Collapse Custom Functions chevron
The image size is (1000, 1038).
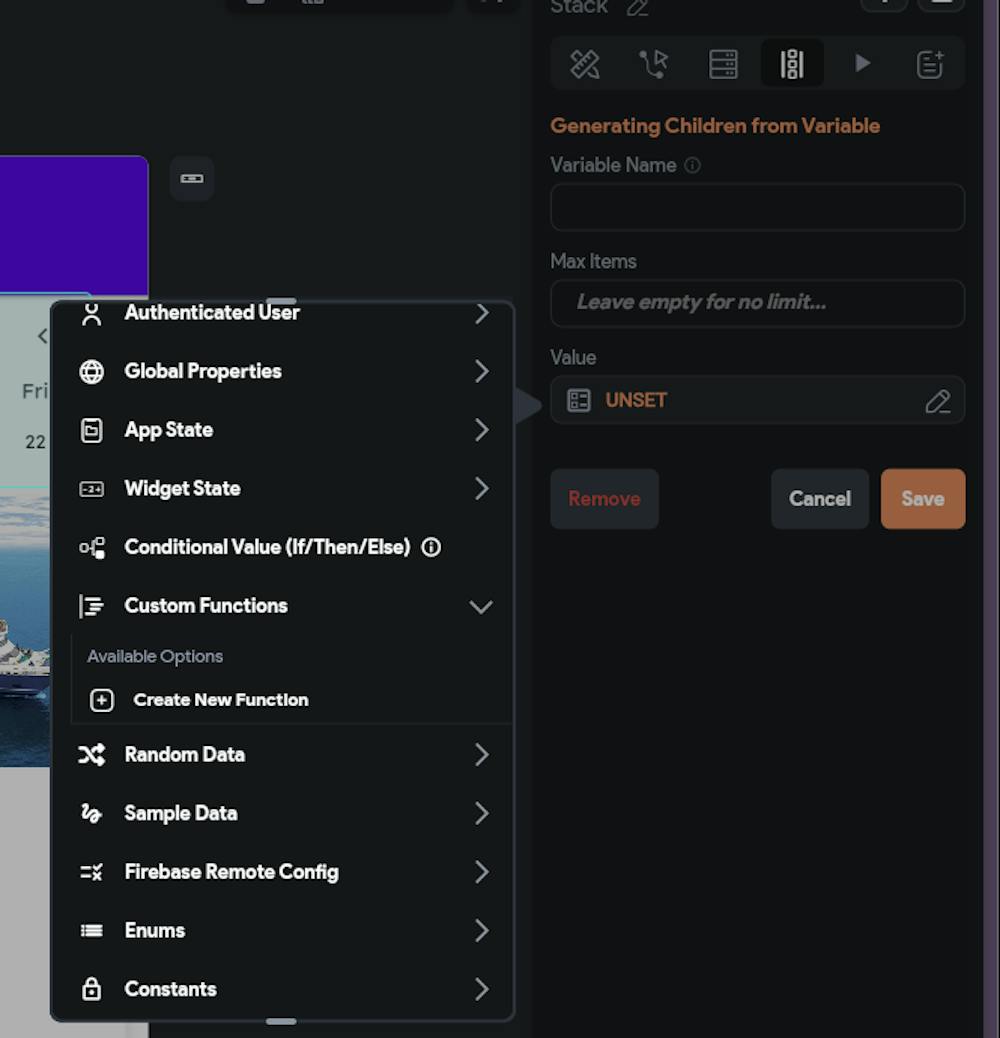(x=481, y=606)
